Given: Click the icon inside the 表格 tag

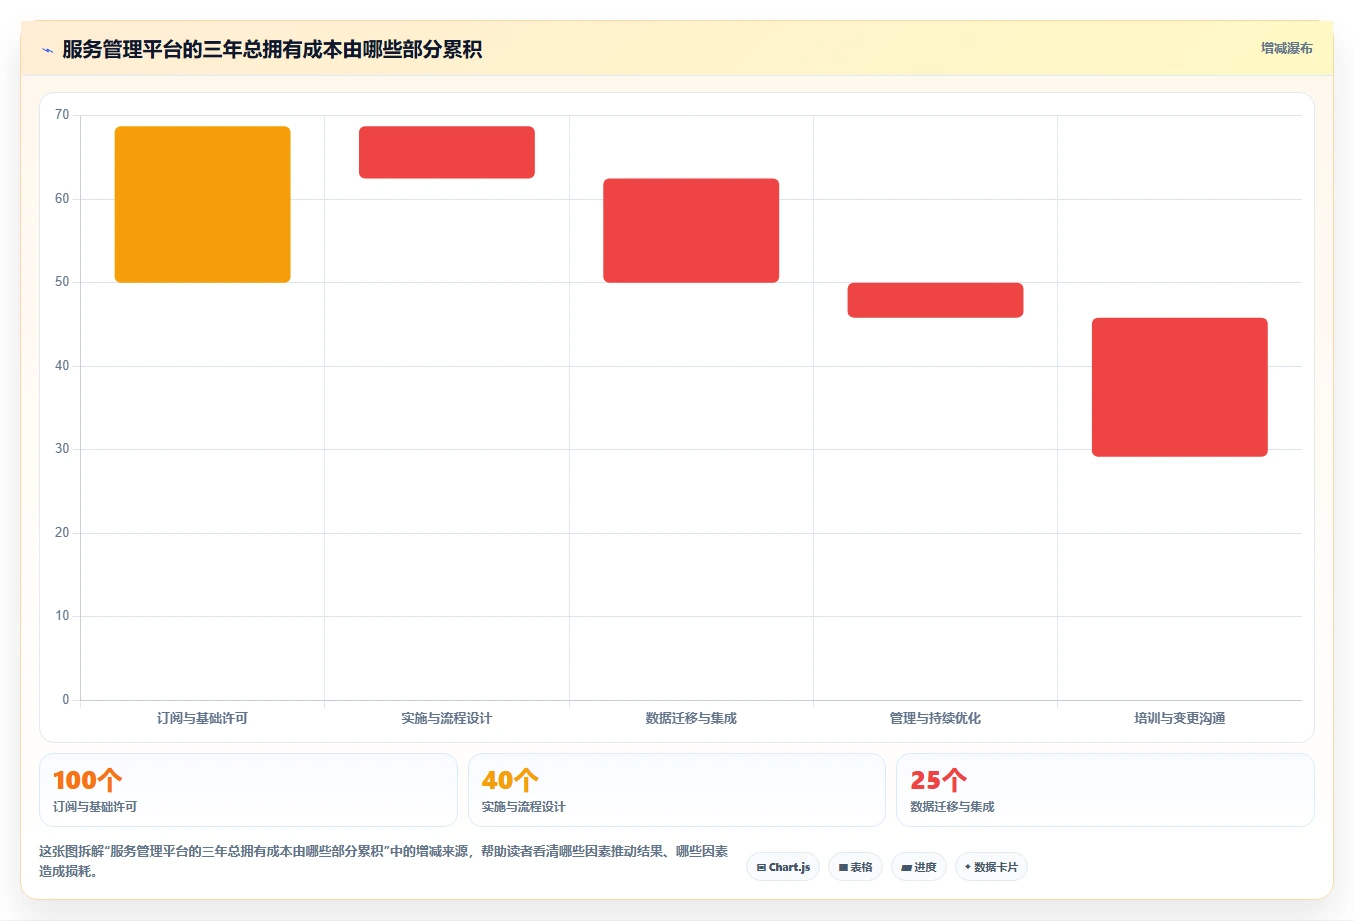Looking at the screenshot, I should 843,868.
